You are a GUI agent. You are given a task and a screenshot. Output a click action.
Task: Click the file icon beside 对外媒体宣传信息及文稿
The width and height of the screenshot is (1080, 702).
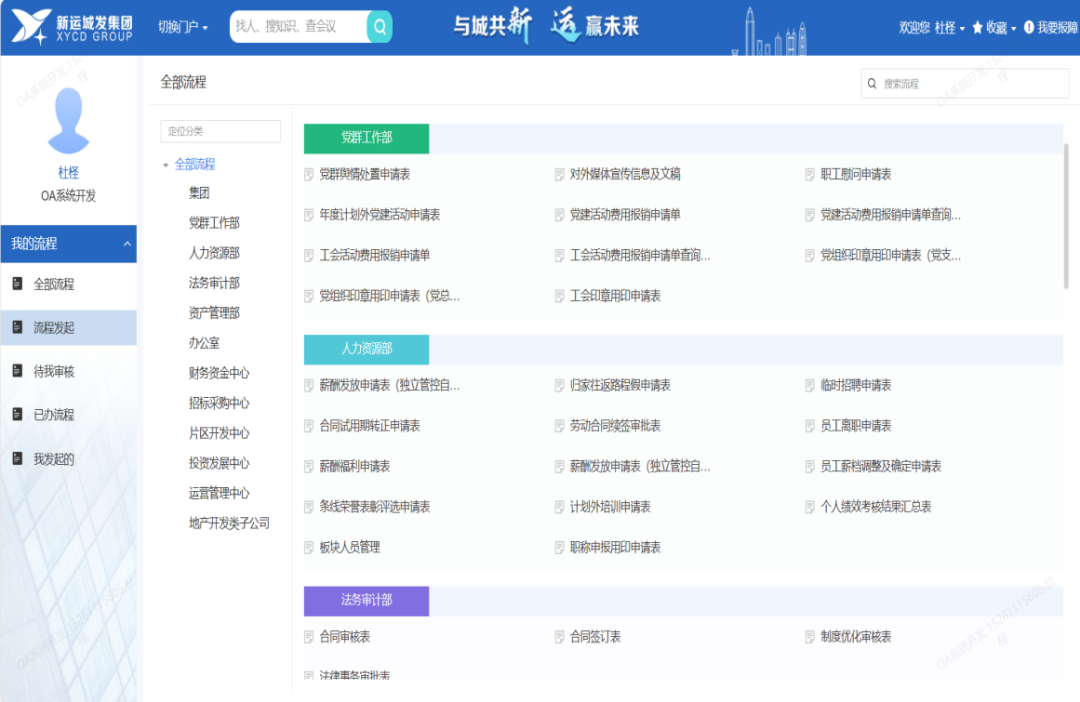(559, 174)
